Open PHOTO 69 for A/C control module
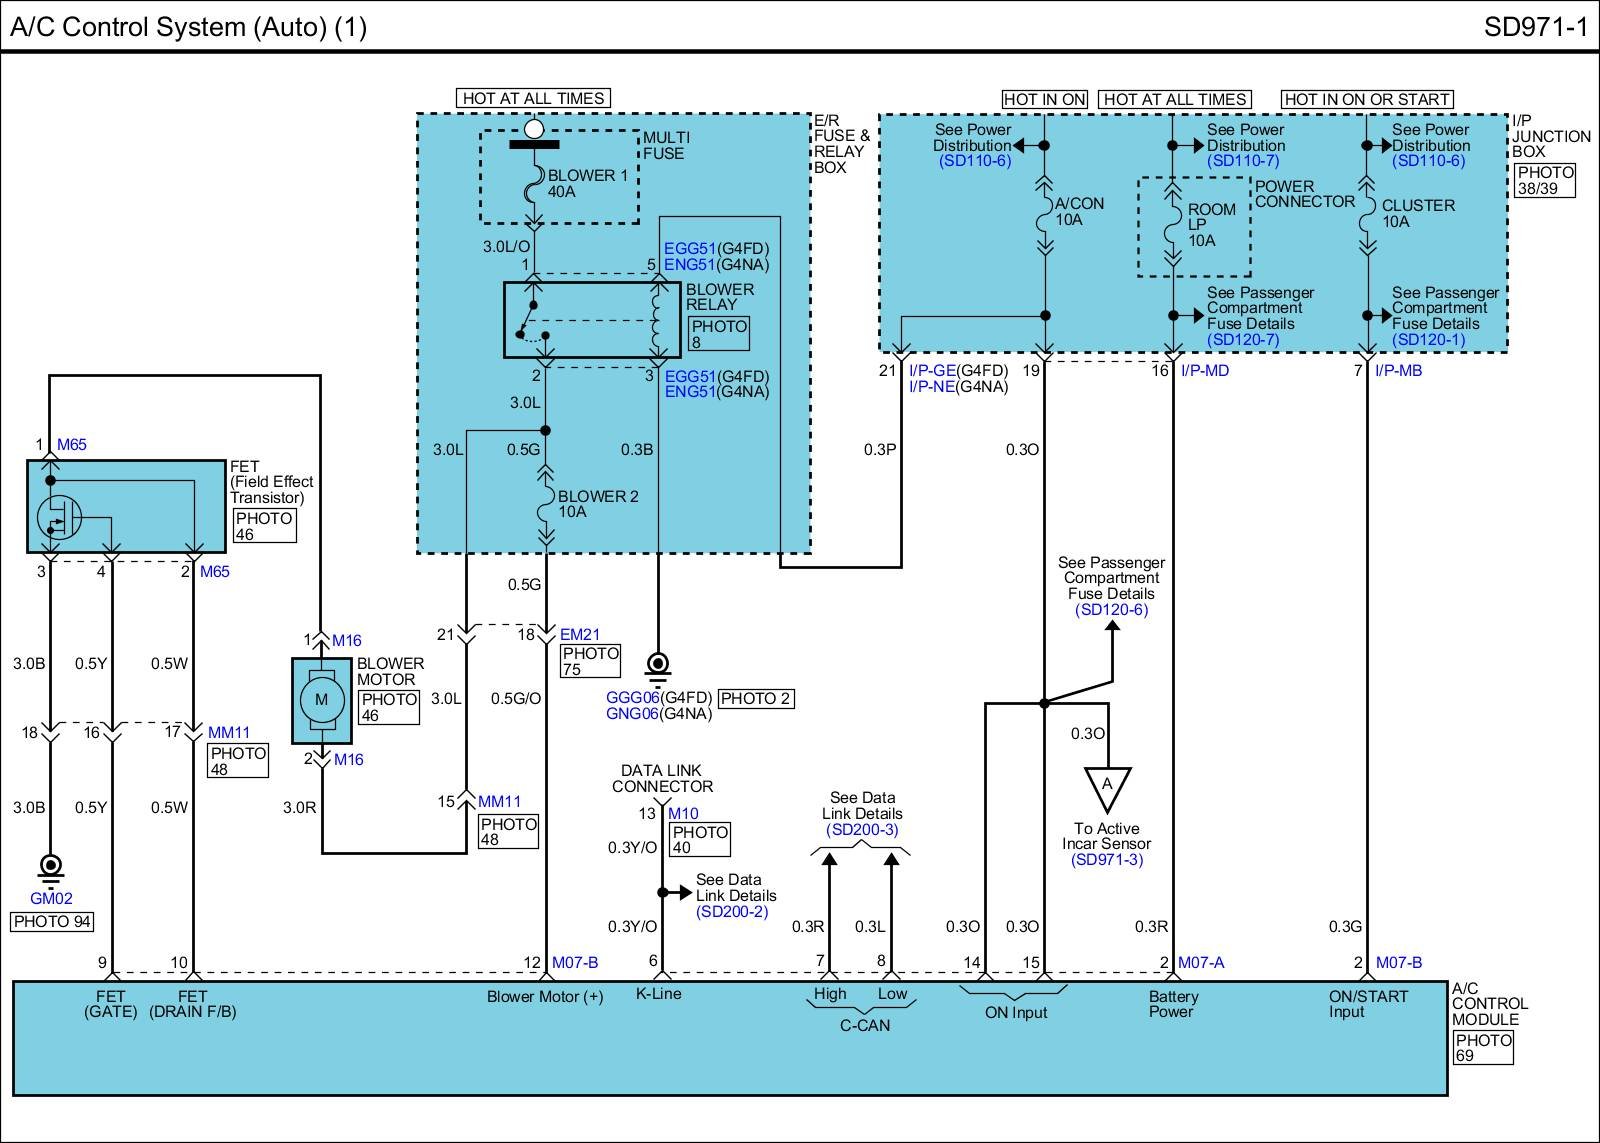The image size is (1600, 1143). point(1483,1047)
